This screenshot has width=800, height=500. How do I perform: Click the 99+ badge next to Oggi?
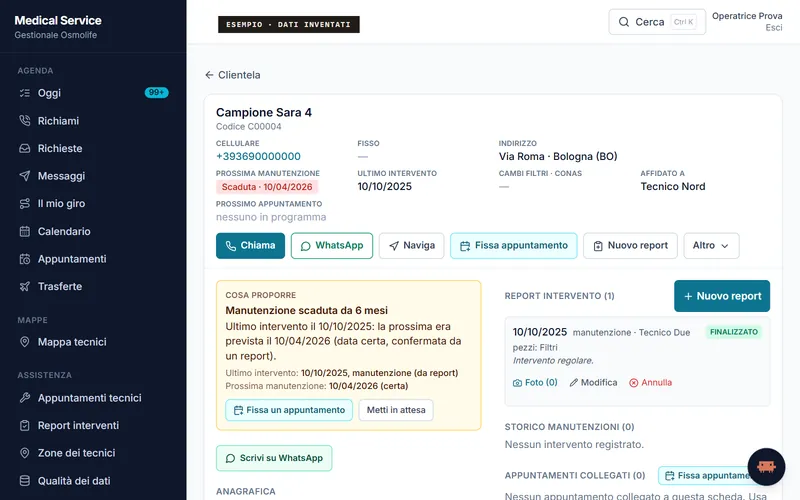156,92
